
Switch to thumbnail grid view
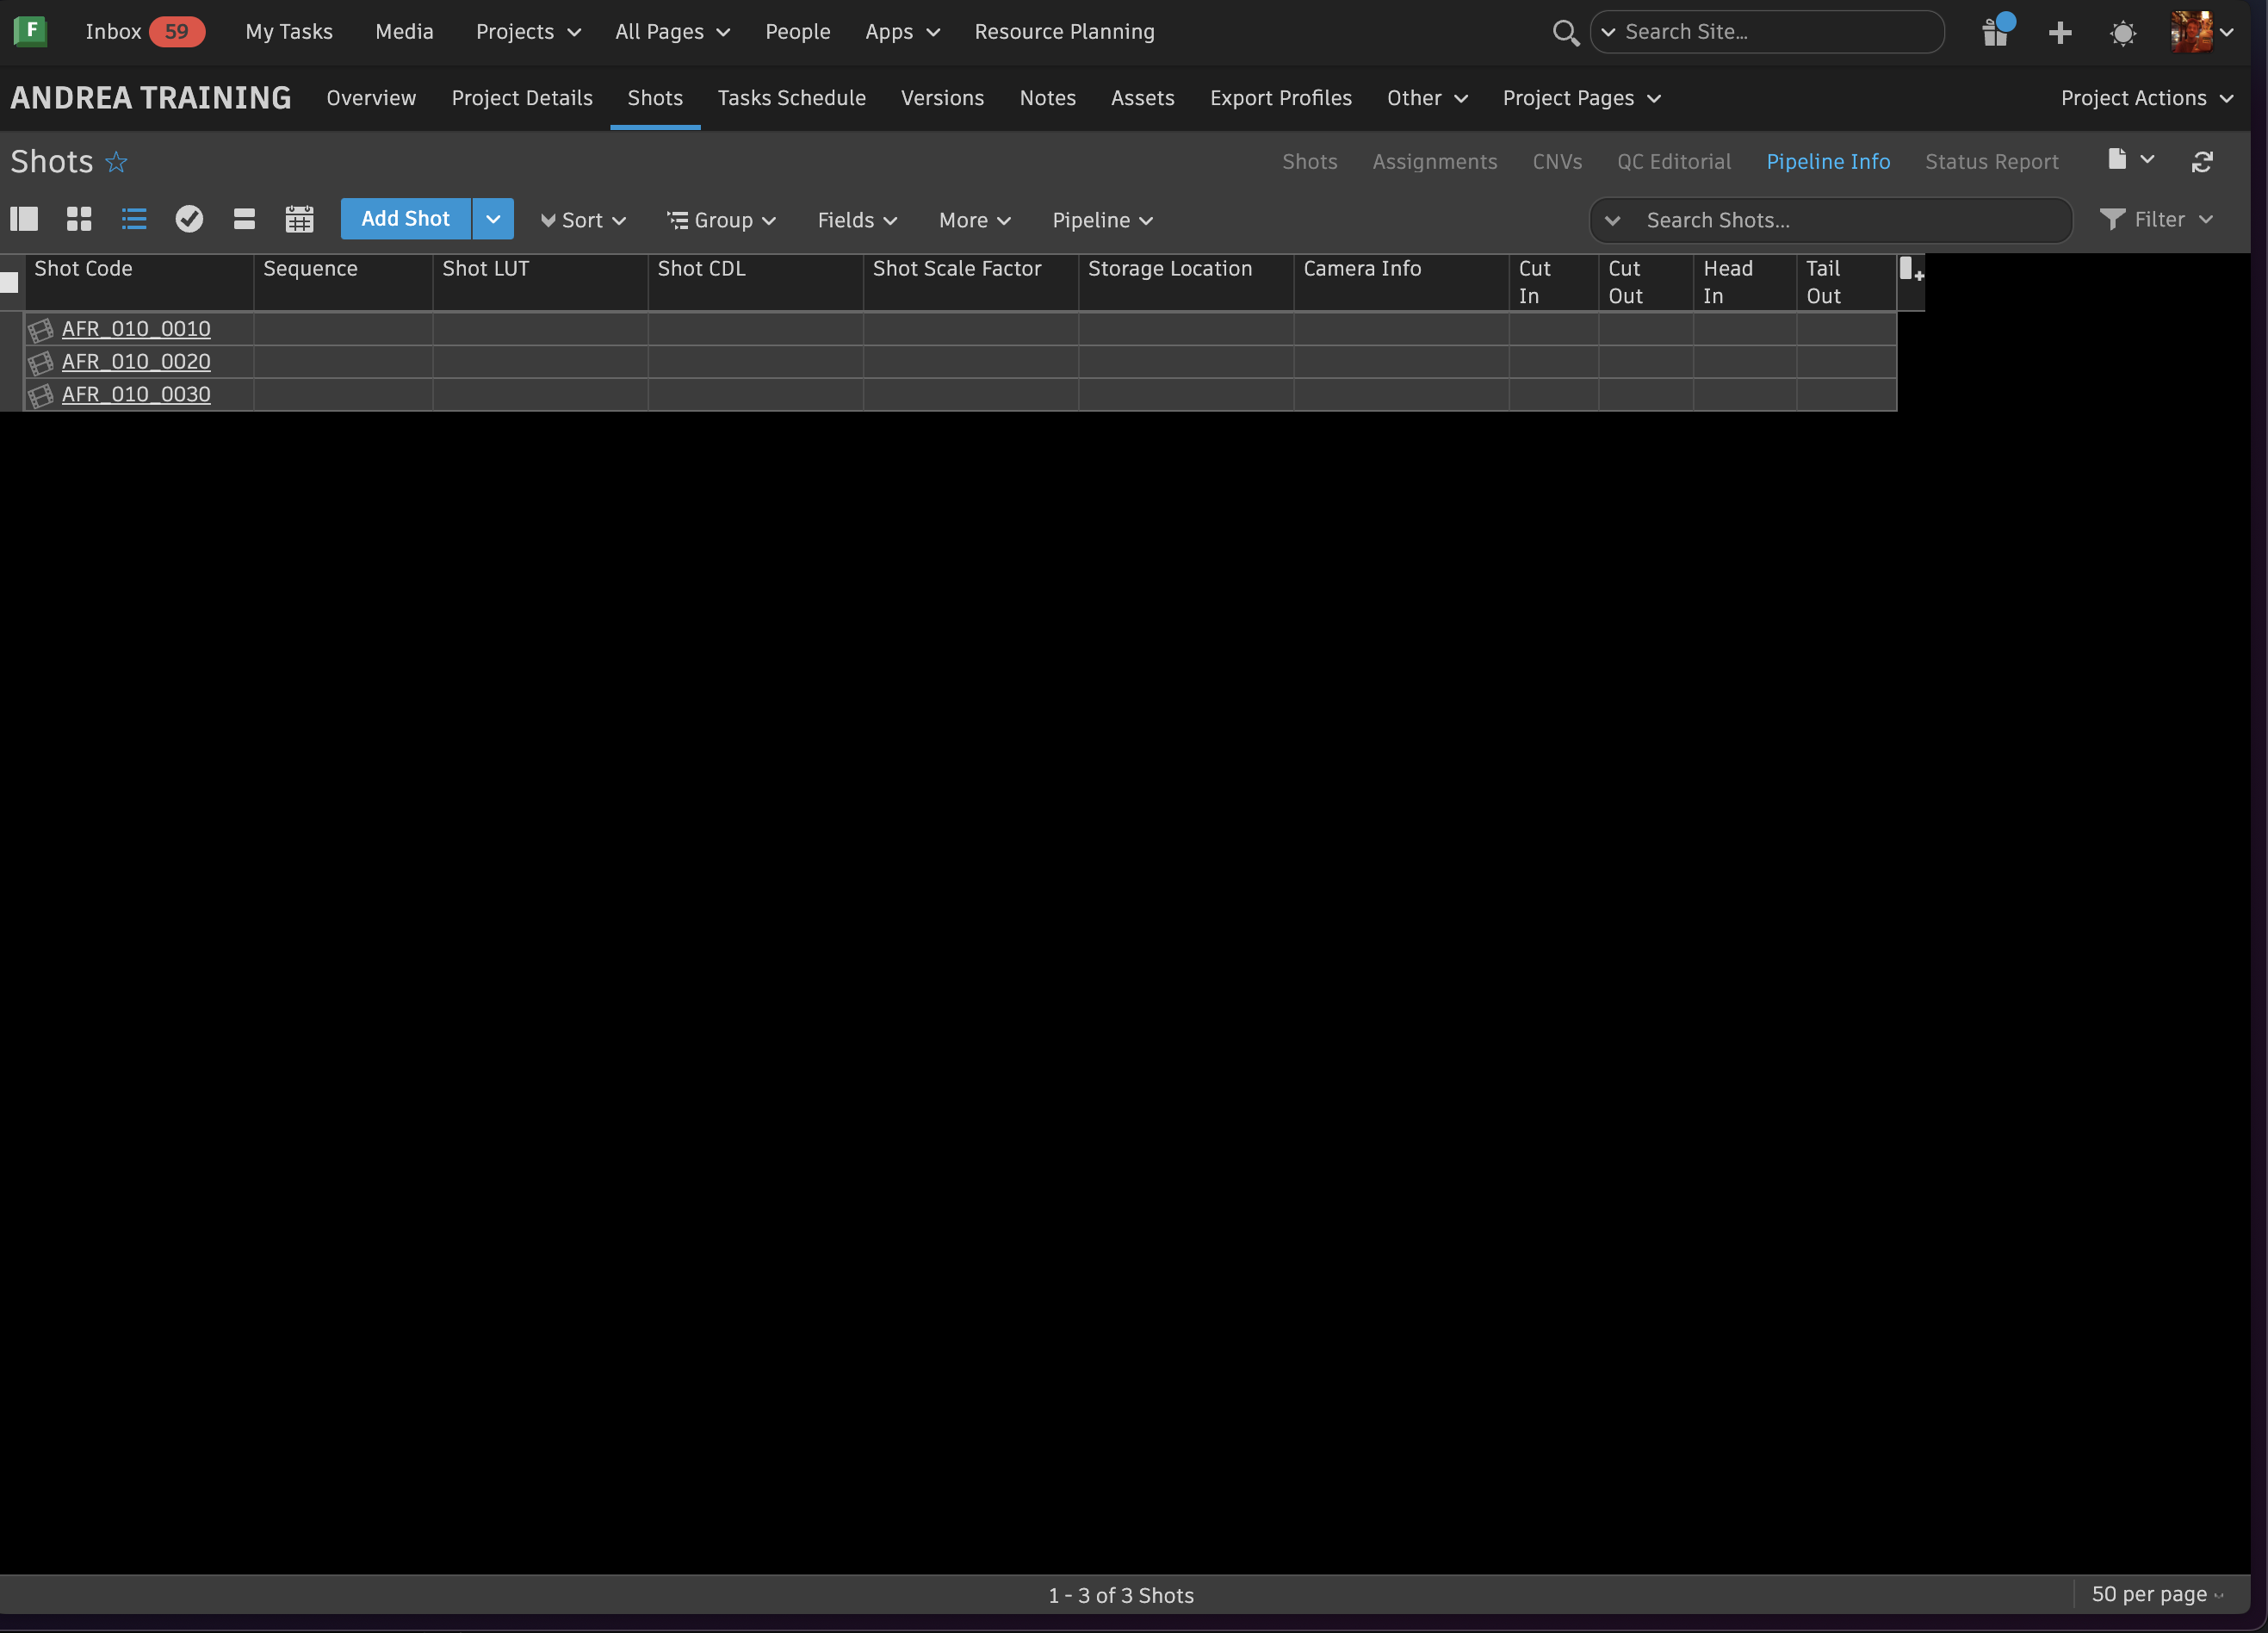point(79,219)
